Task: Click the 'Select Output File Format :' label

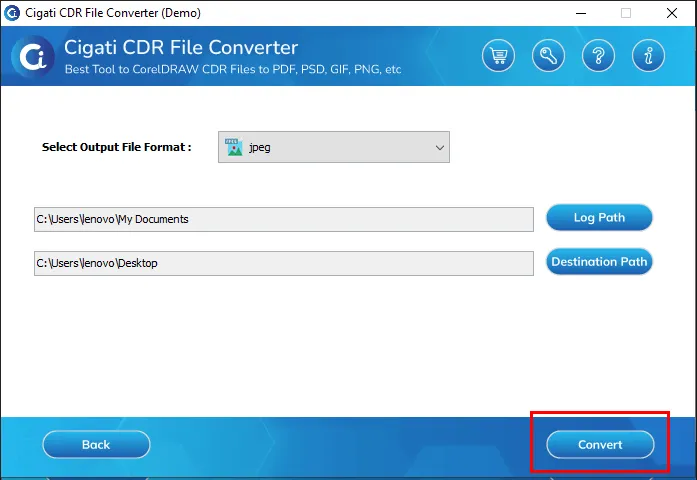Action: tap(116, 147)
